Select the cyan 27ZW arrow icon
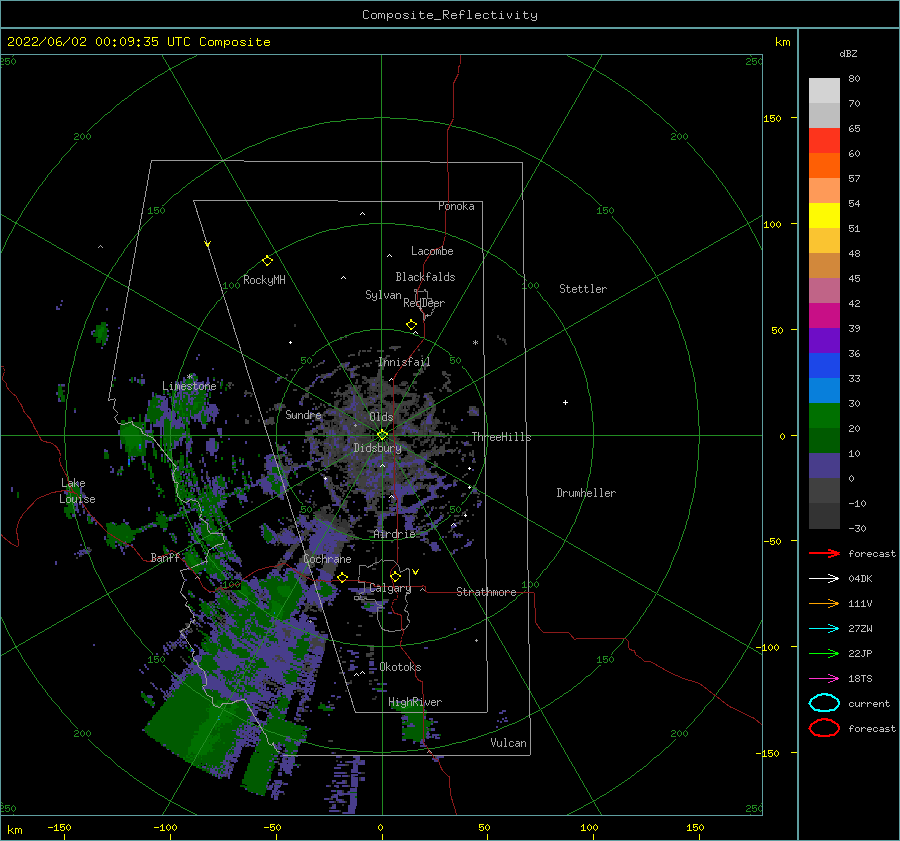900x841 pixels. point(824,629)
